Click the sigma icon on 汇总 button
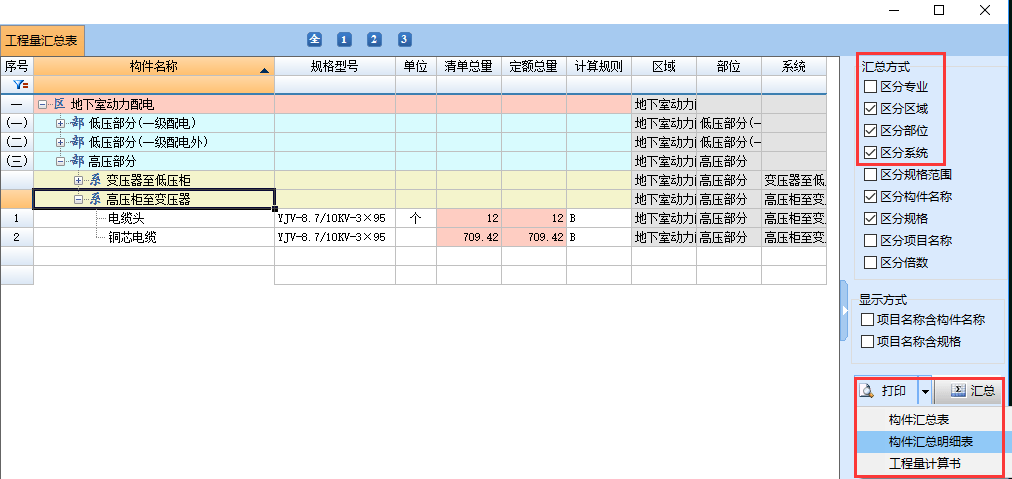The height and width of the screenshot is (479, 1012). pos(958,390)
